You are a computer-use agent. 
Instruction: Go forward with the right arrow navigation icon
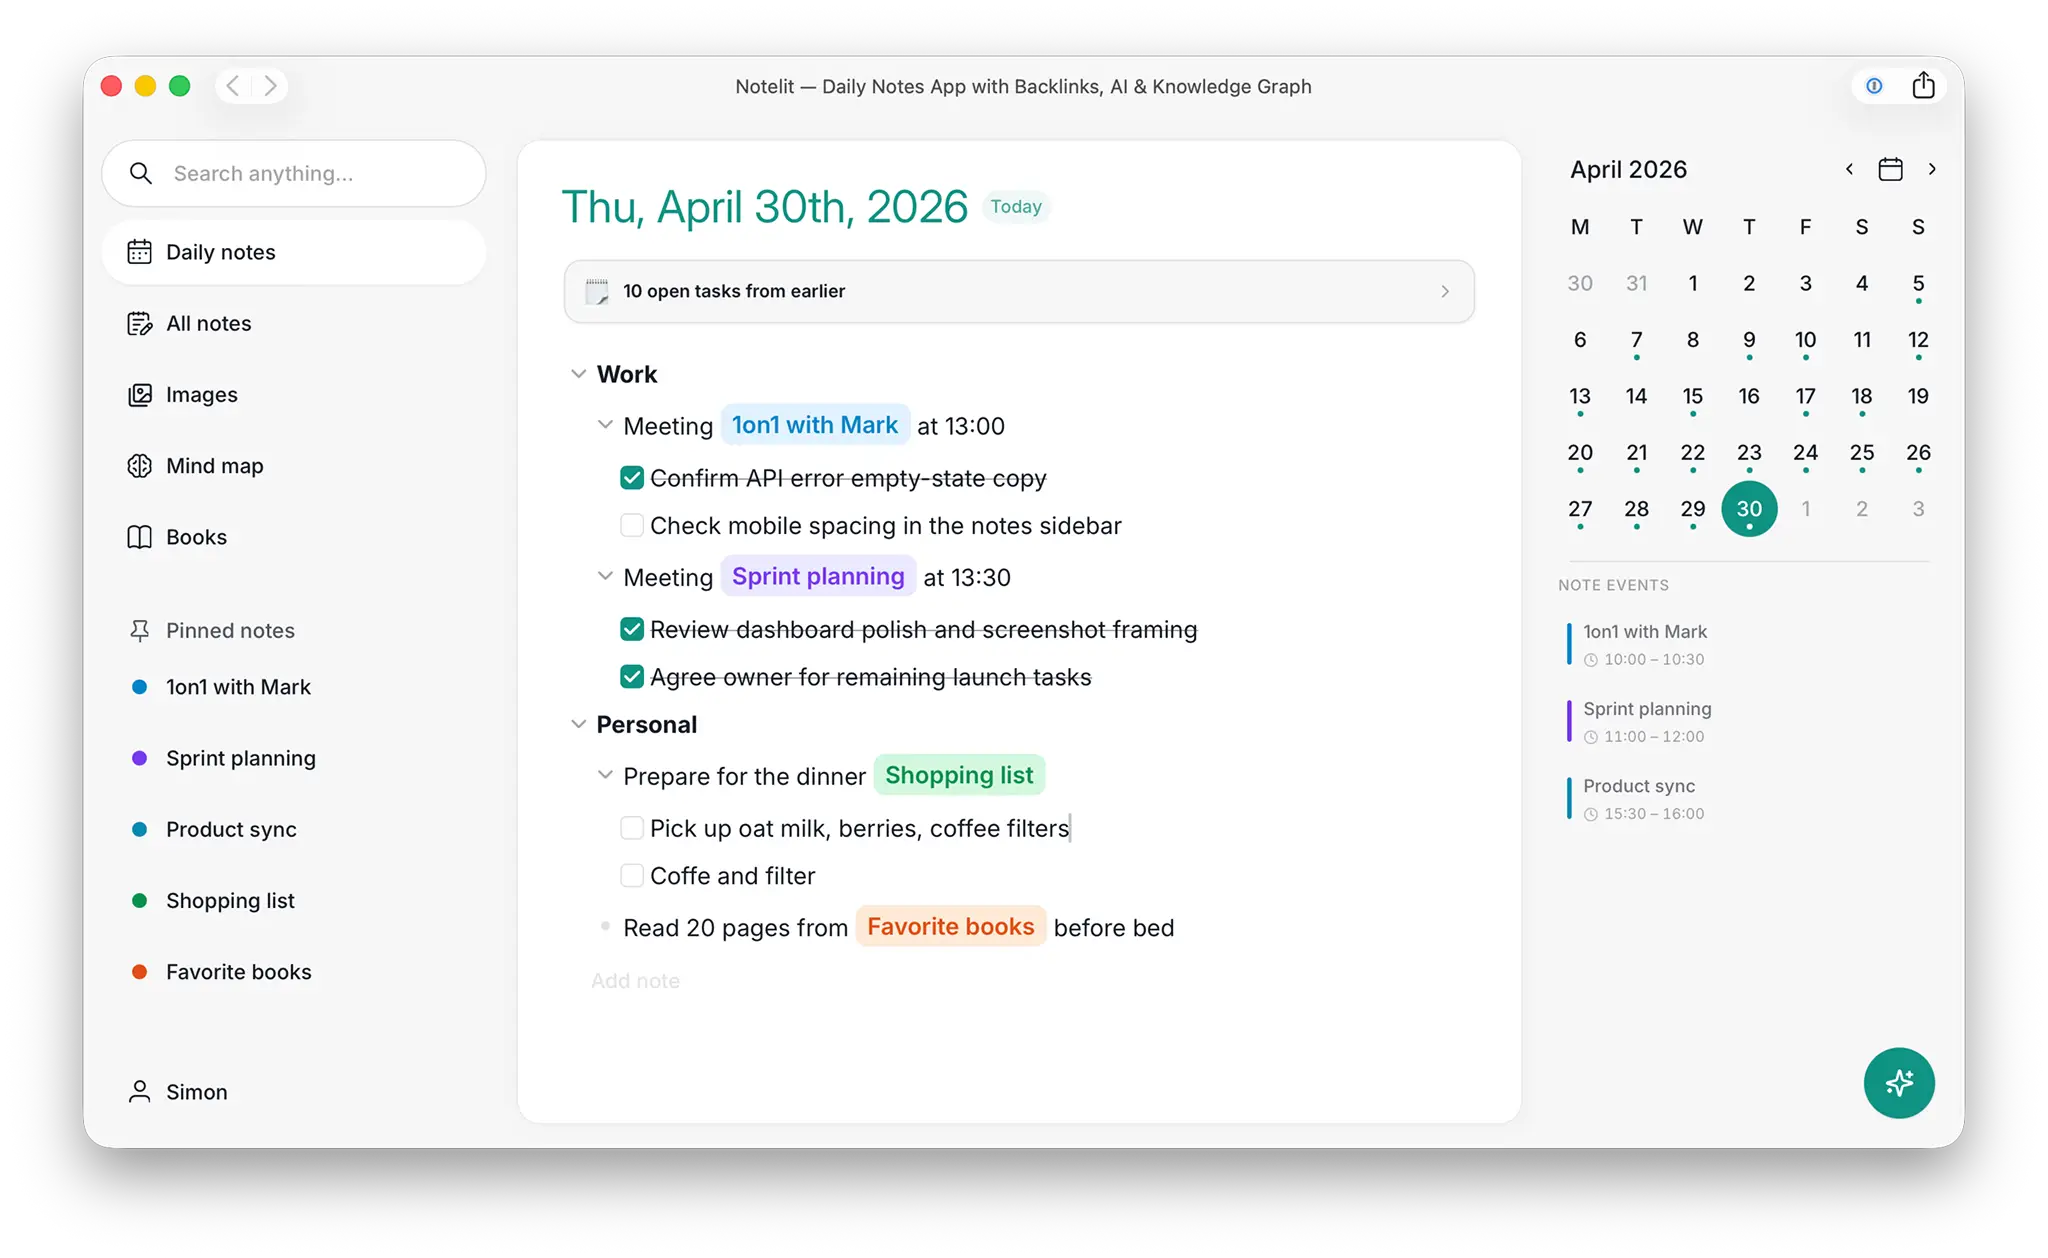[270, 86]
